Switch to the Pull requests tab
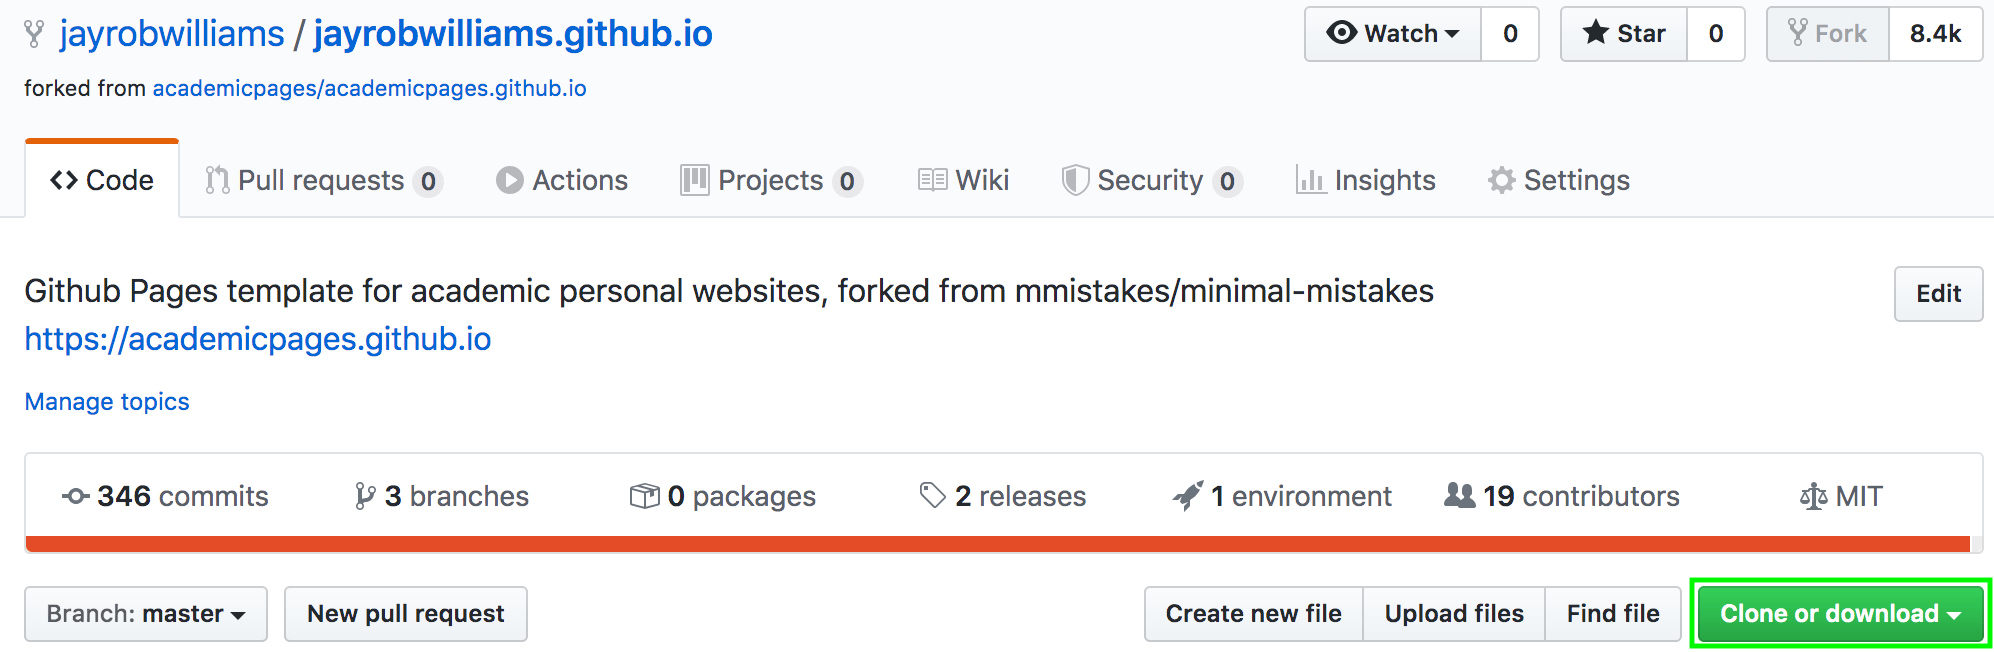 coord(322,180)
